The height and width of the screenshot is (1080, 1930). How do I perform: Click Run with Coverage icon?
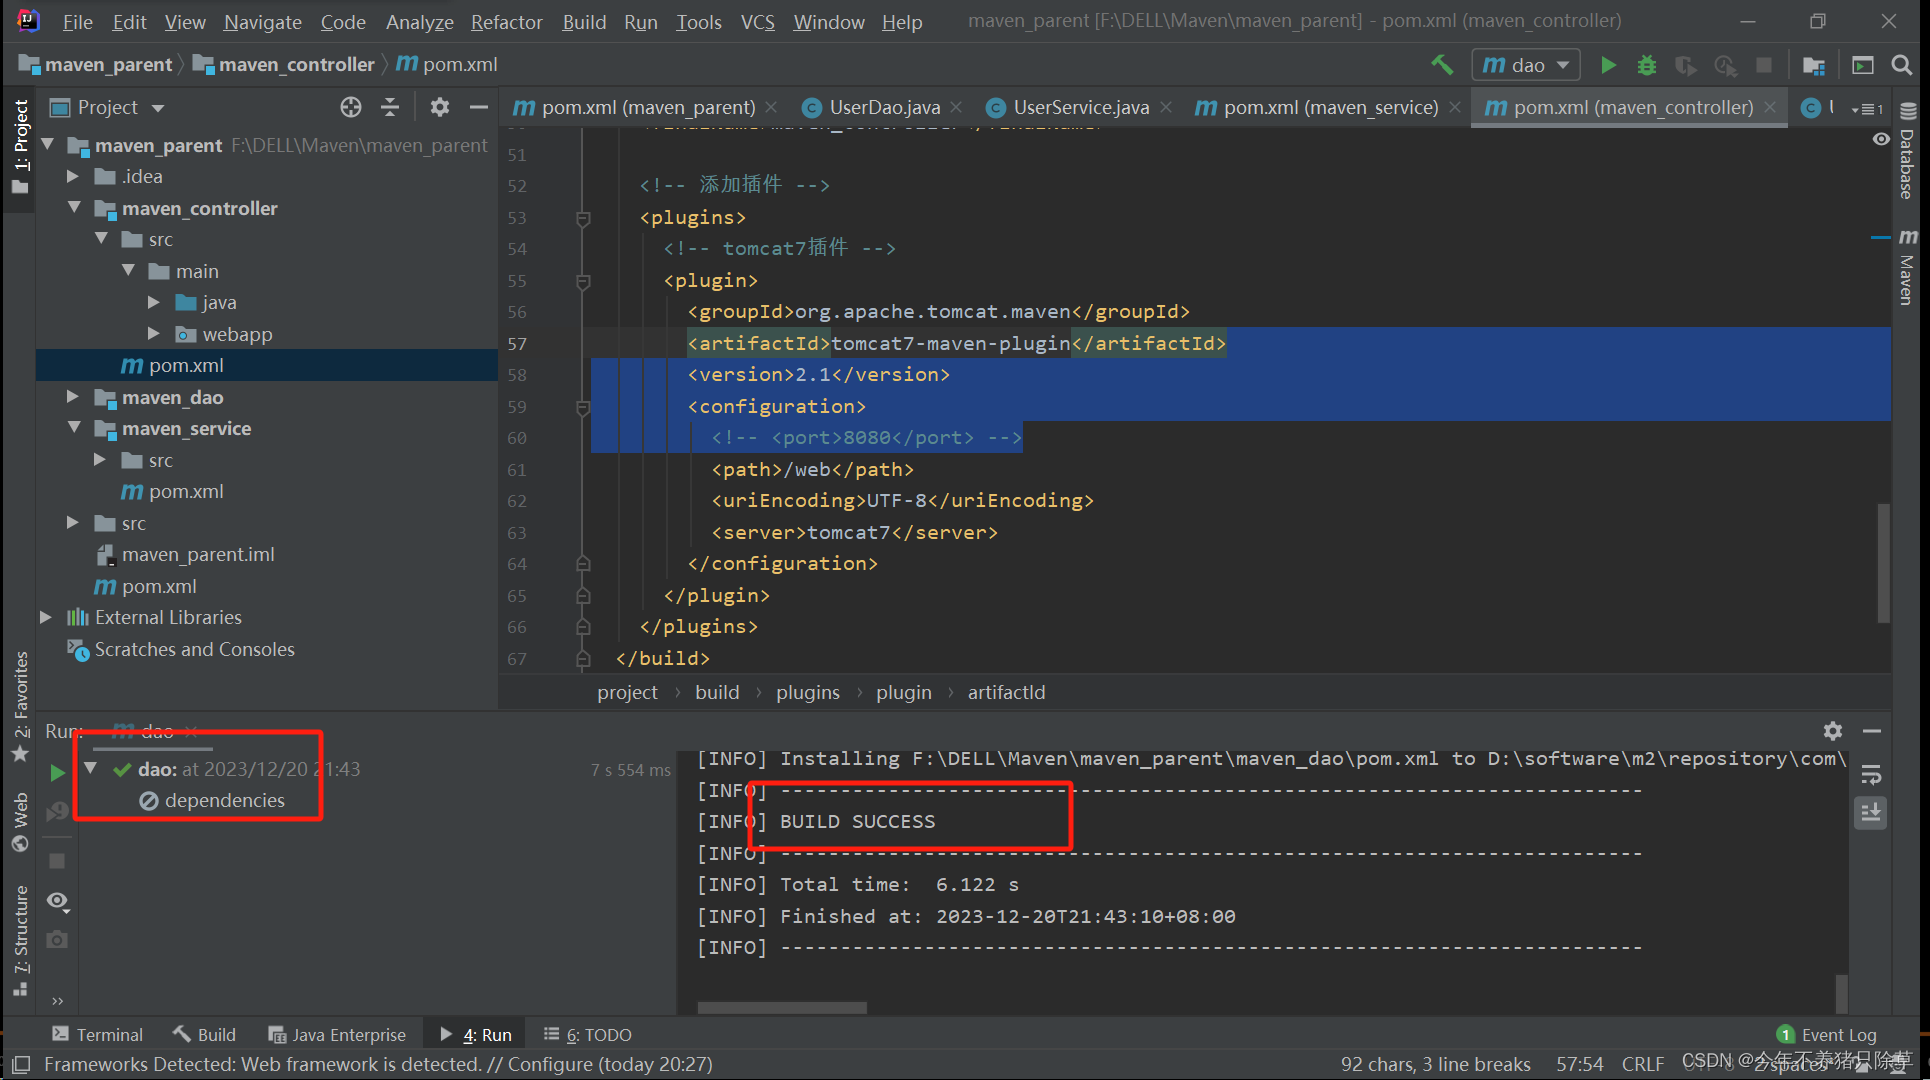[1686, 65]
